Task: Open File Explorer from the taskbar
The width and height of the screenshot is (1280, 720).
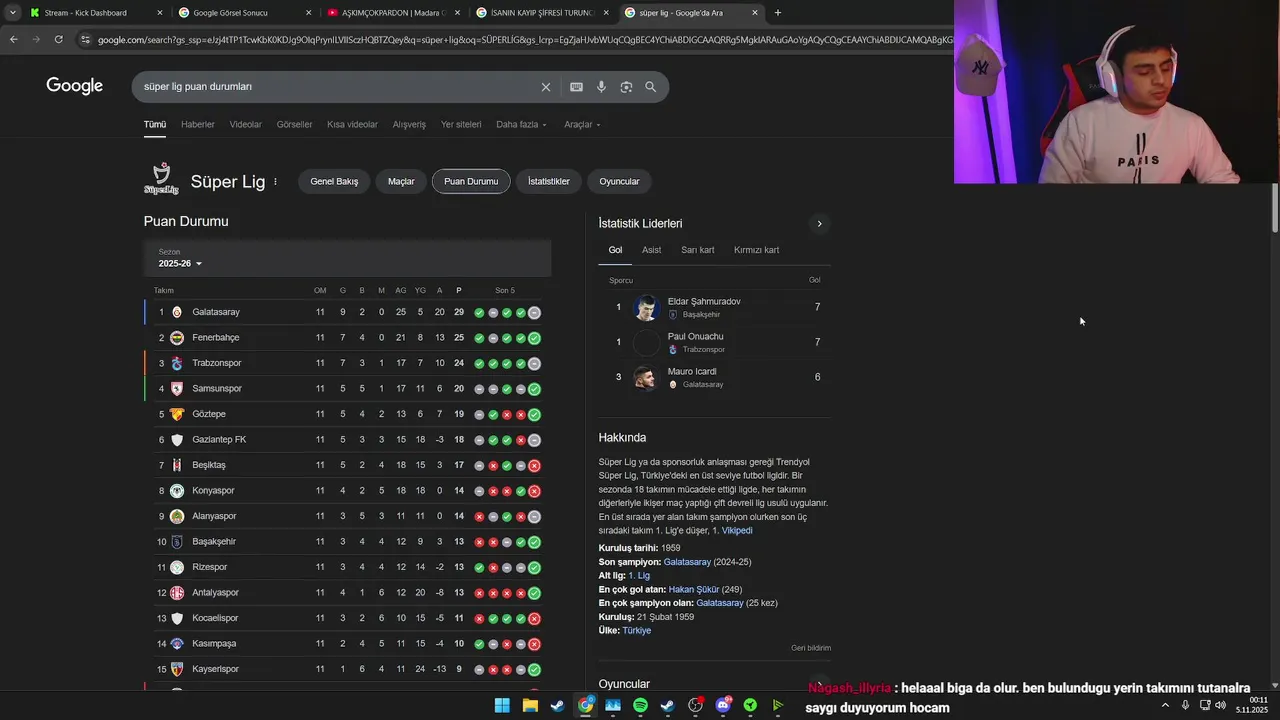Action: (530, 706)
